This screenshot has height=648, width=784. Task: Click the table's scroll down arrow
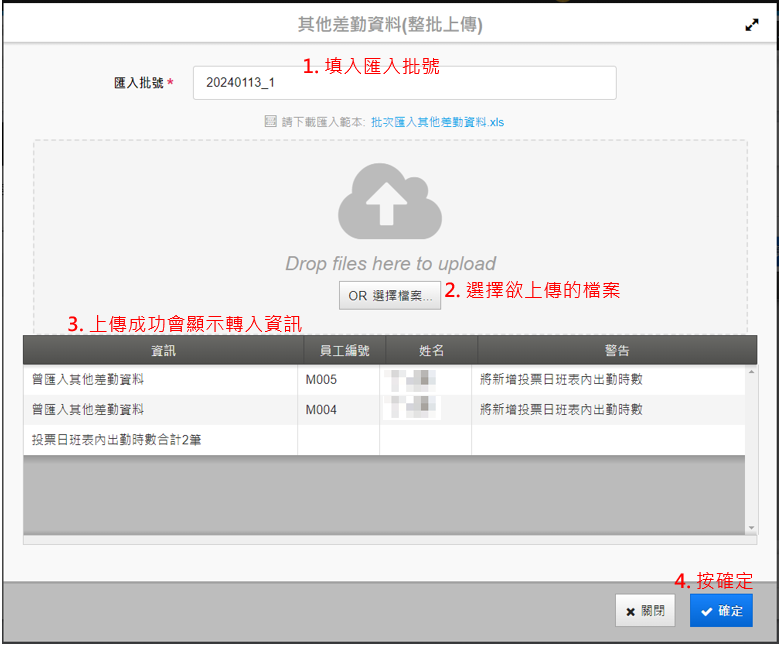click(751, 527)
